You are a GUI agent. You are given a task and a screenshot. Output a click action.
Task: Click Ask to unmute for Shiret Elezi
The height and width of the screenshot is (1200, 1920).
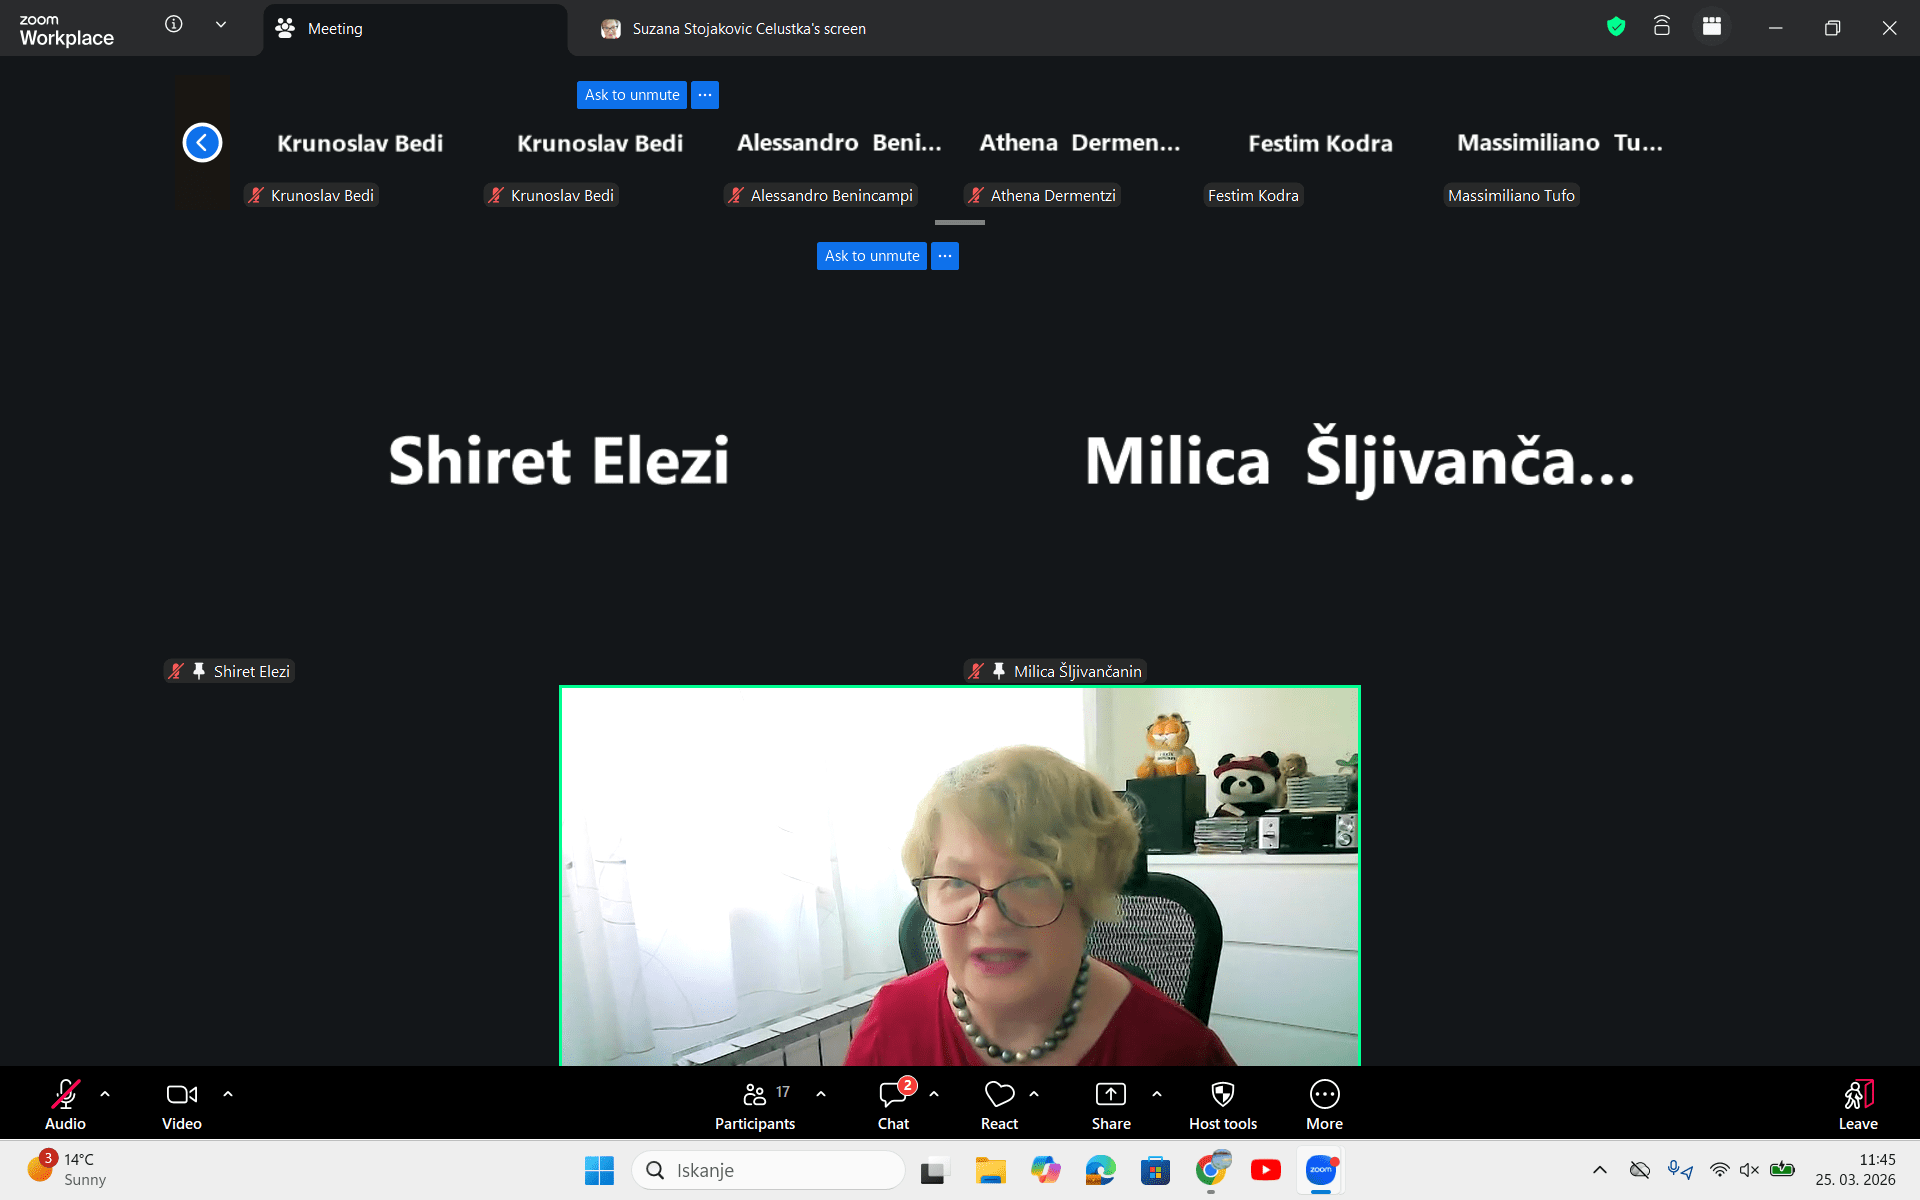872,256
